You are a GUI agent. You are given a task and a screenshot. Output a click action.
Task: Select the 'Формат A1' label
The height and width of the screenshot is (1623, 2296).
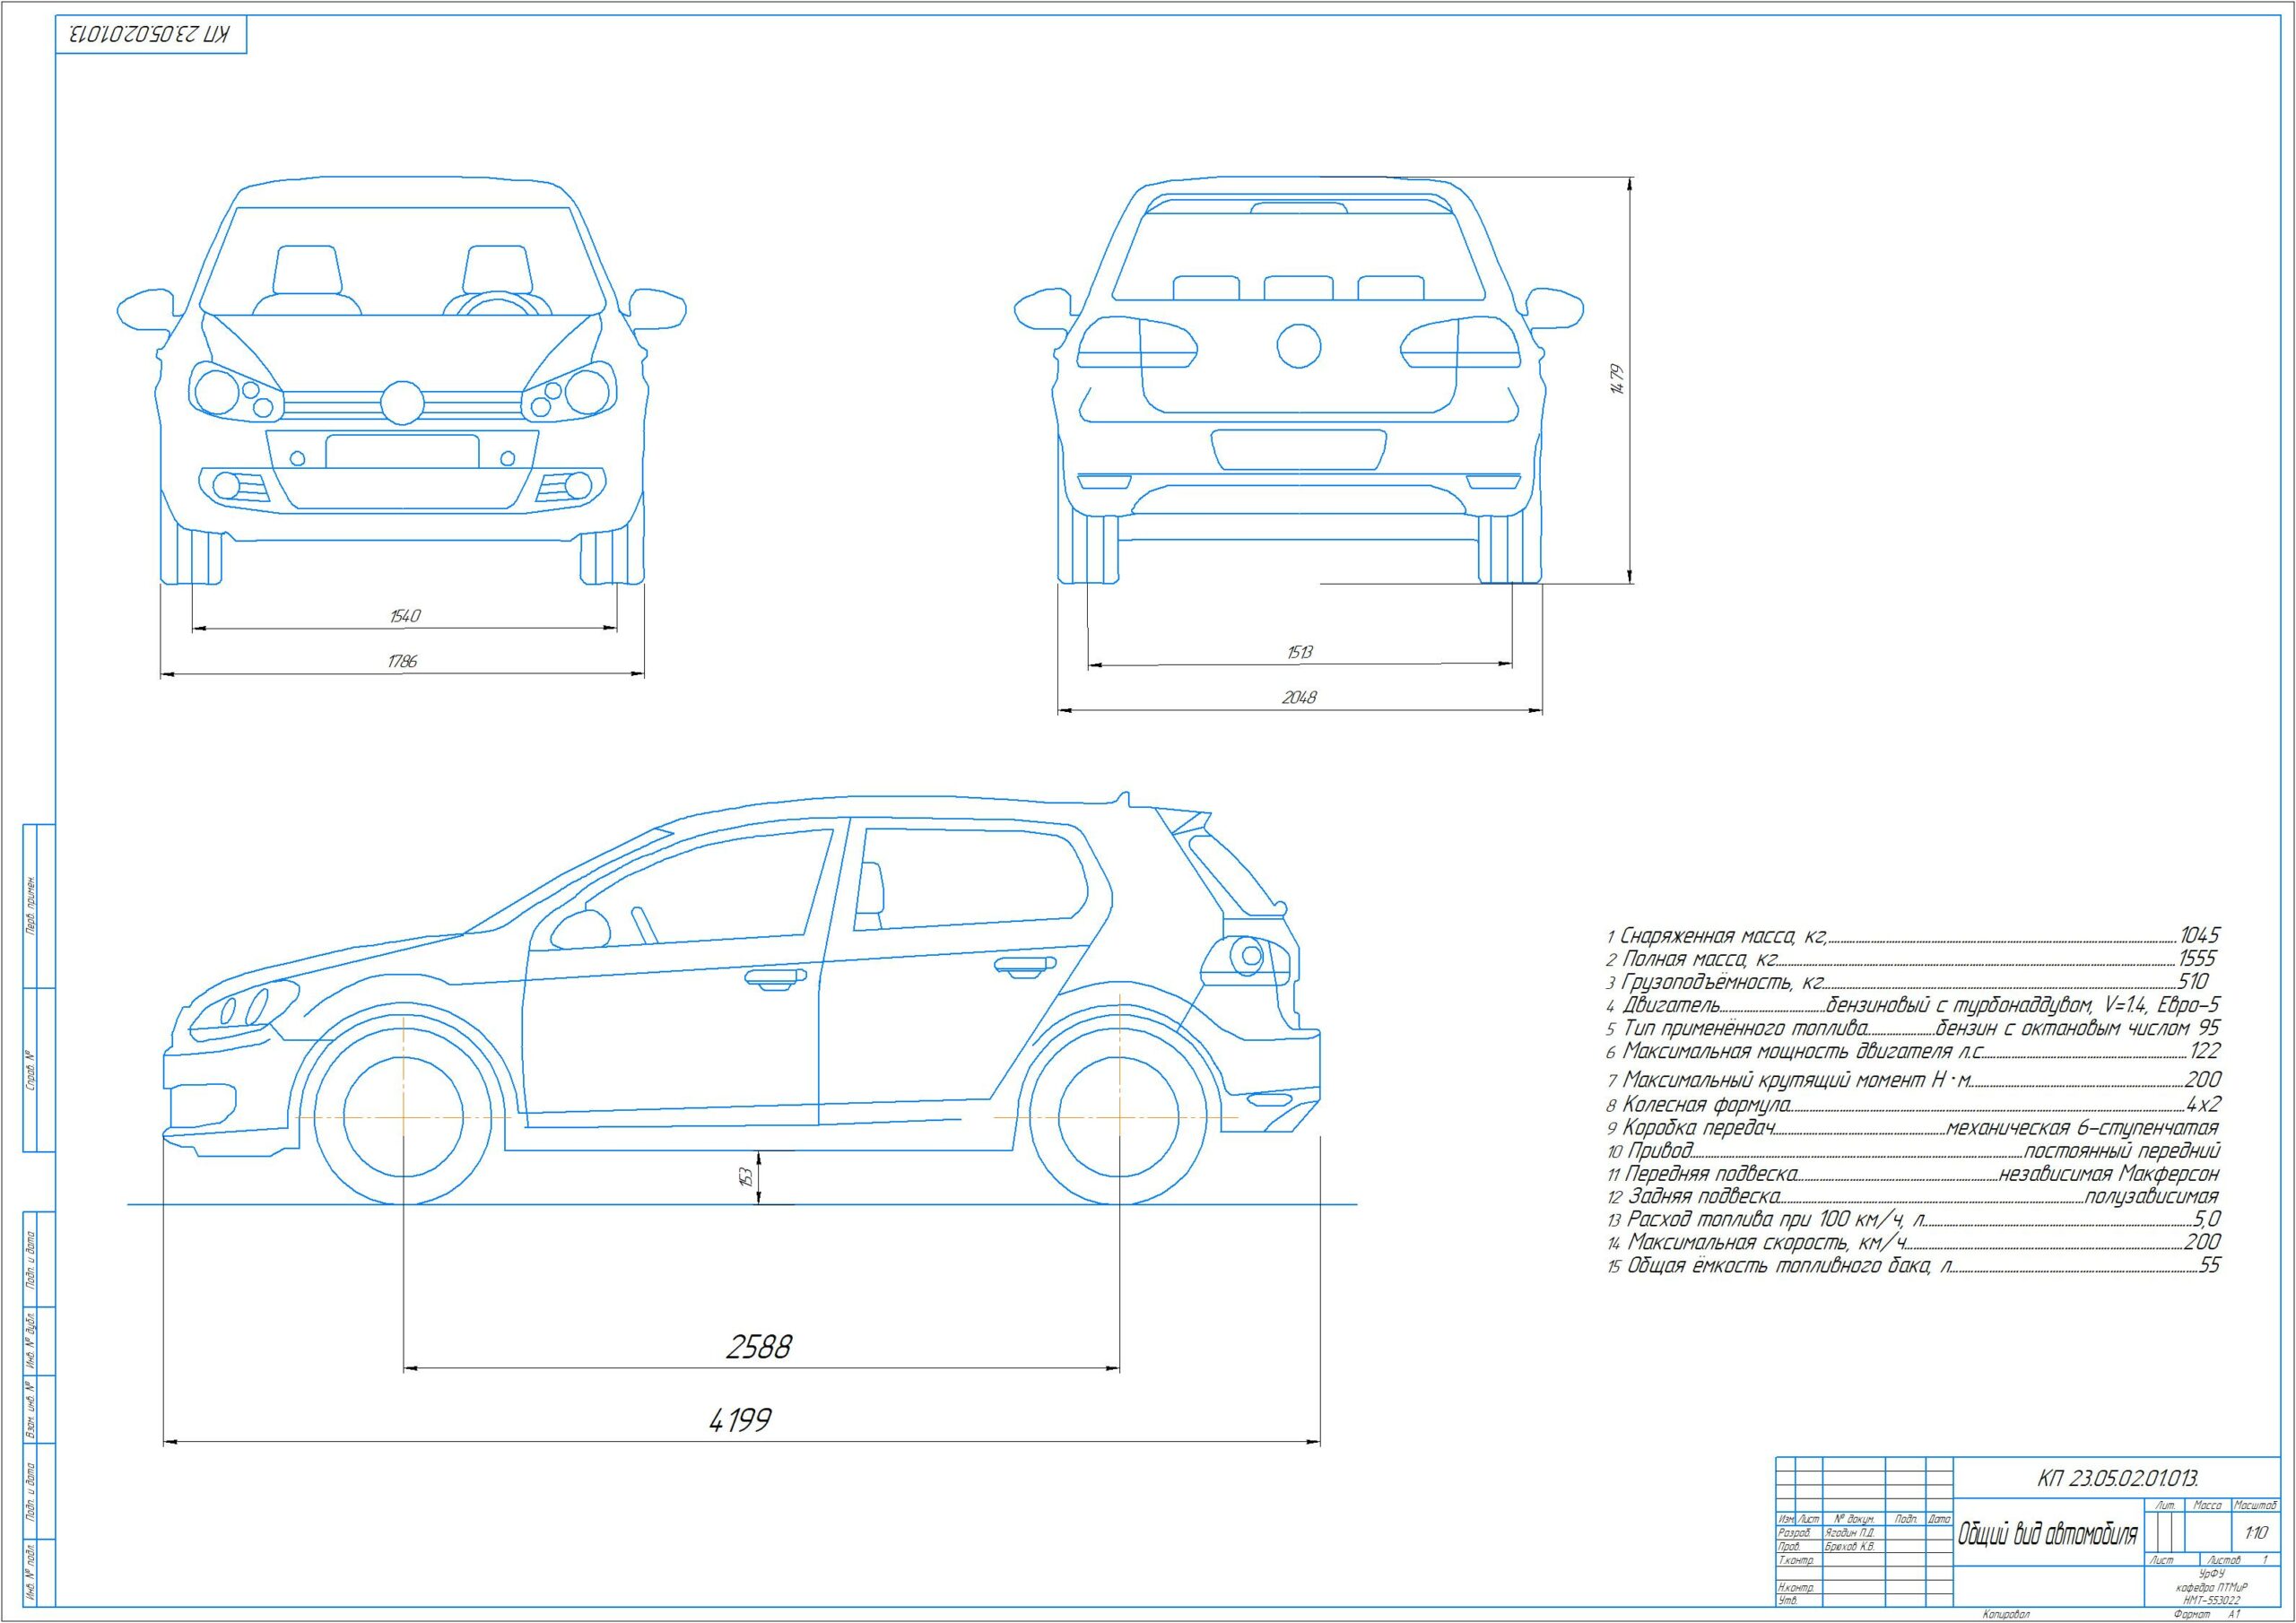pos(2207,1614)
